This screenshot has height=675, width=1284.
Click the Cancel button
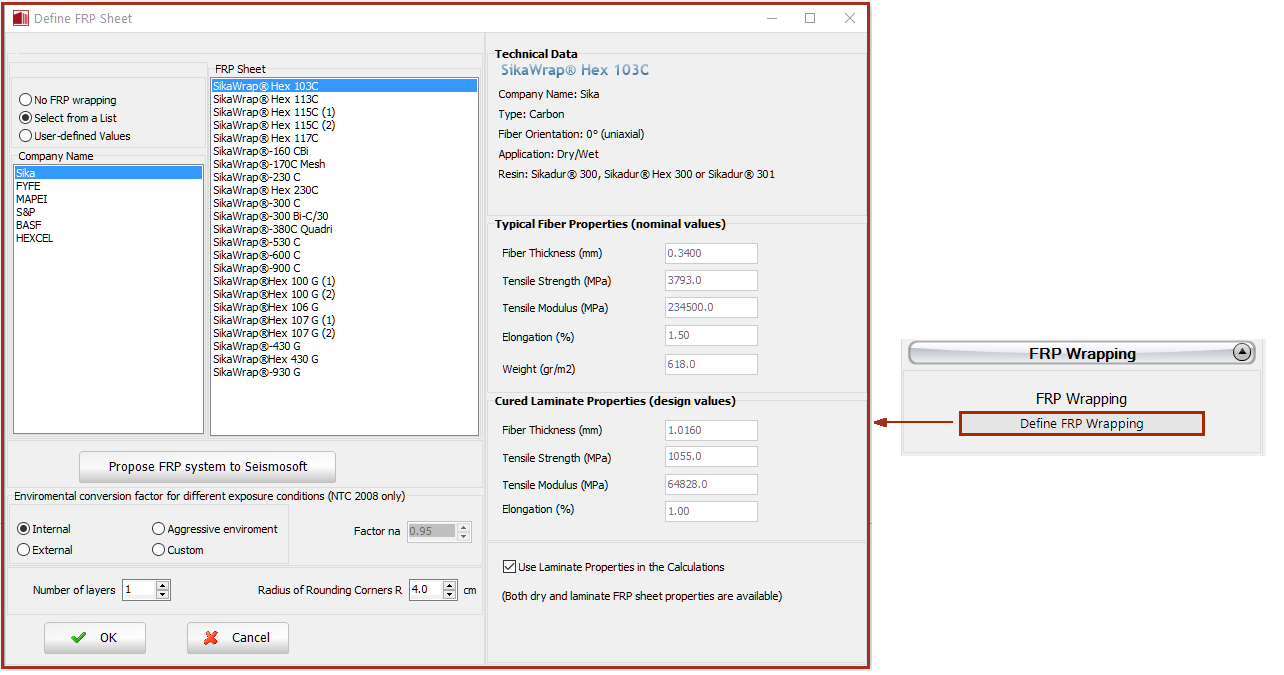pos(238,638)
